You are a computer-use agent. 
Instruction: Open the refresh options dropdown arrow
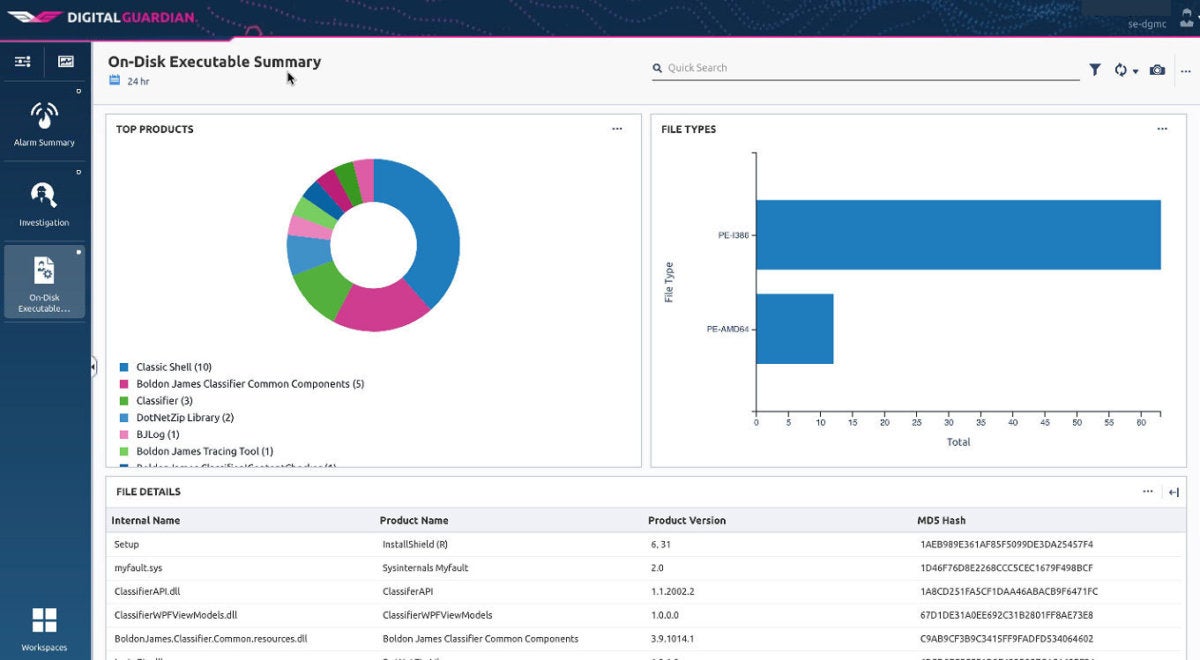tap(1135, 71)
